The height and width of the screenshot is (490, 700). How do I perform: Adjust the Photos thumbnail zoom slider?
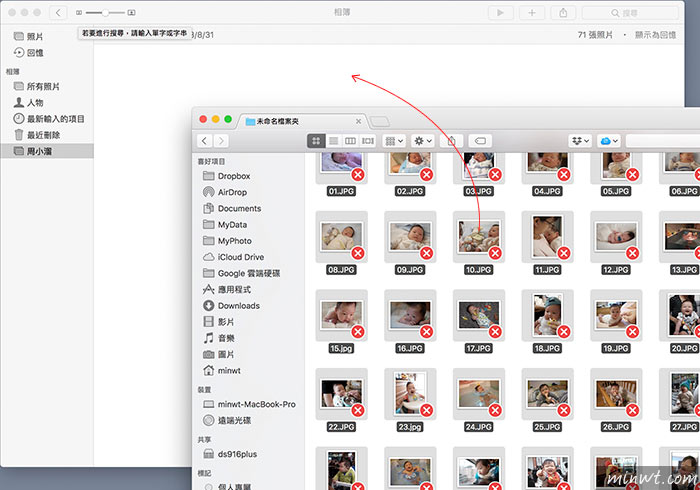[105, 12]
